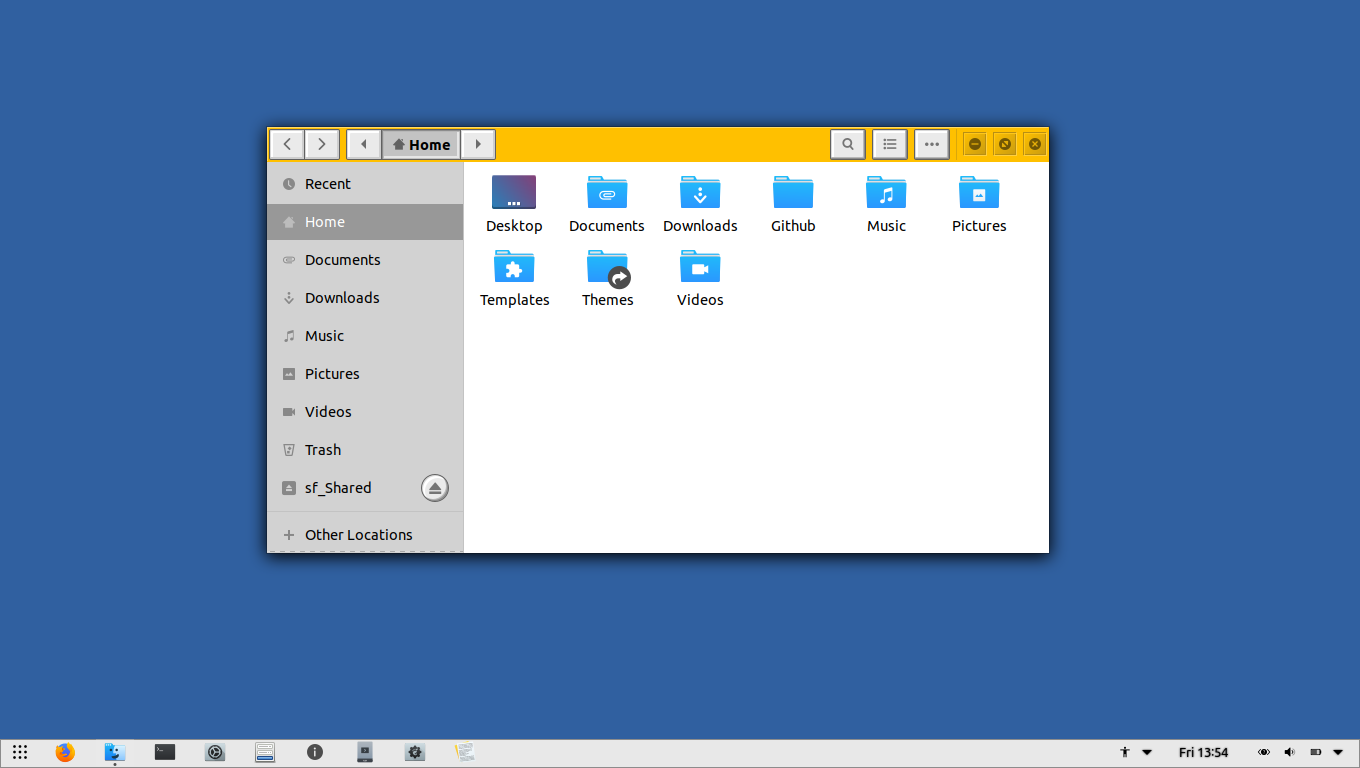Select the Github folder
Viewport: 1360px width, 768px height.
pyautogui.click(x=793, y=192)
